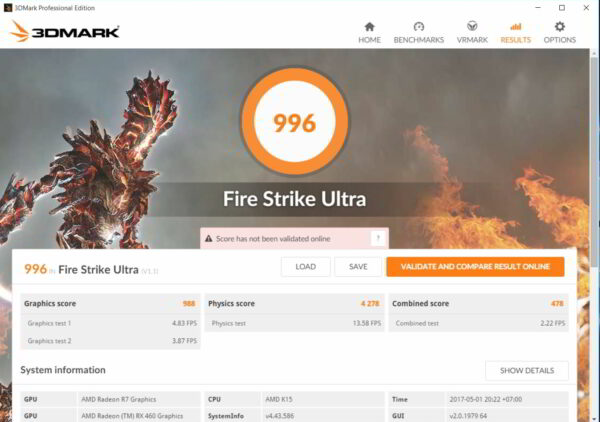Click the Physics score value 4 278
This screenshot has width=600, height=422.
coord(370,304)
